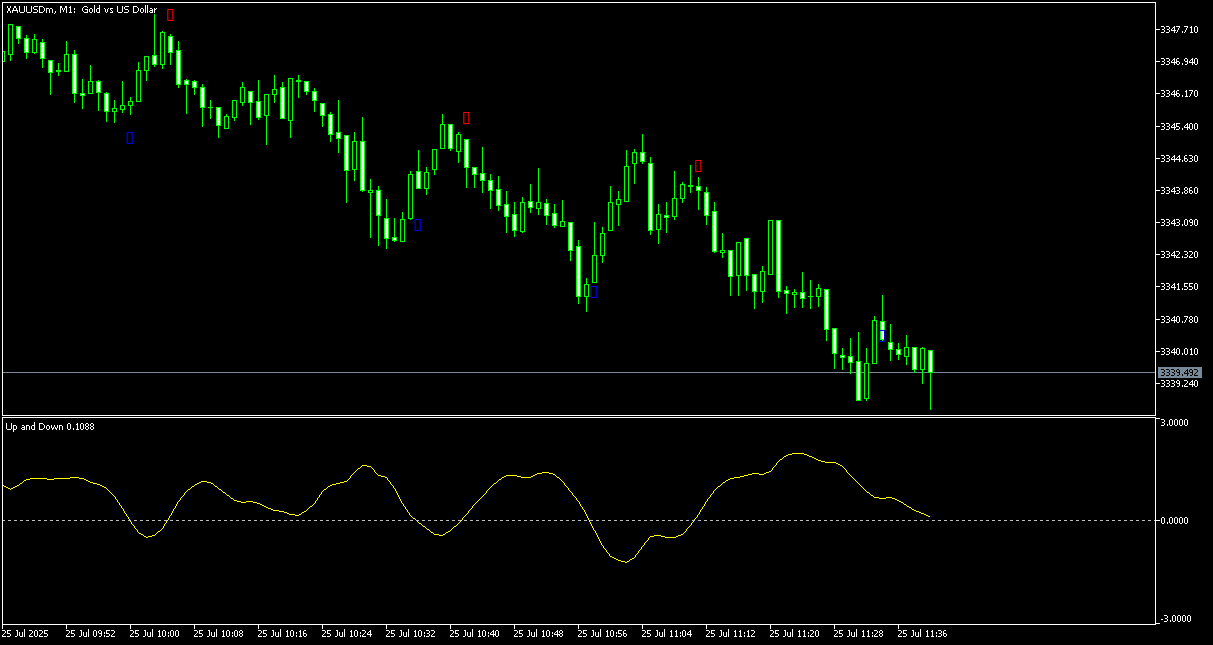1213x645 pixels.
Task: Click the '25 Jul 11:28' time label
Action: click(x=859, y=634)
